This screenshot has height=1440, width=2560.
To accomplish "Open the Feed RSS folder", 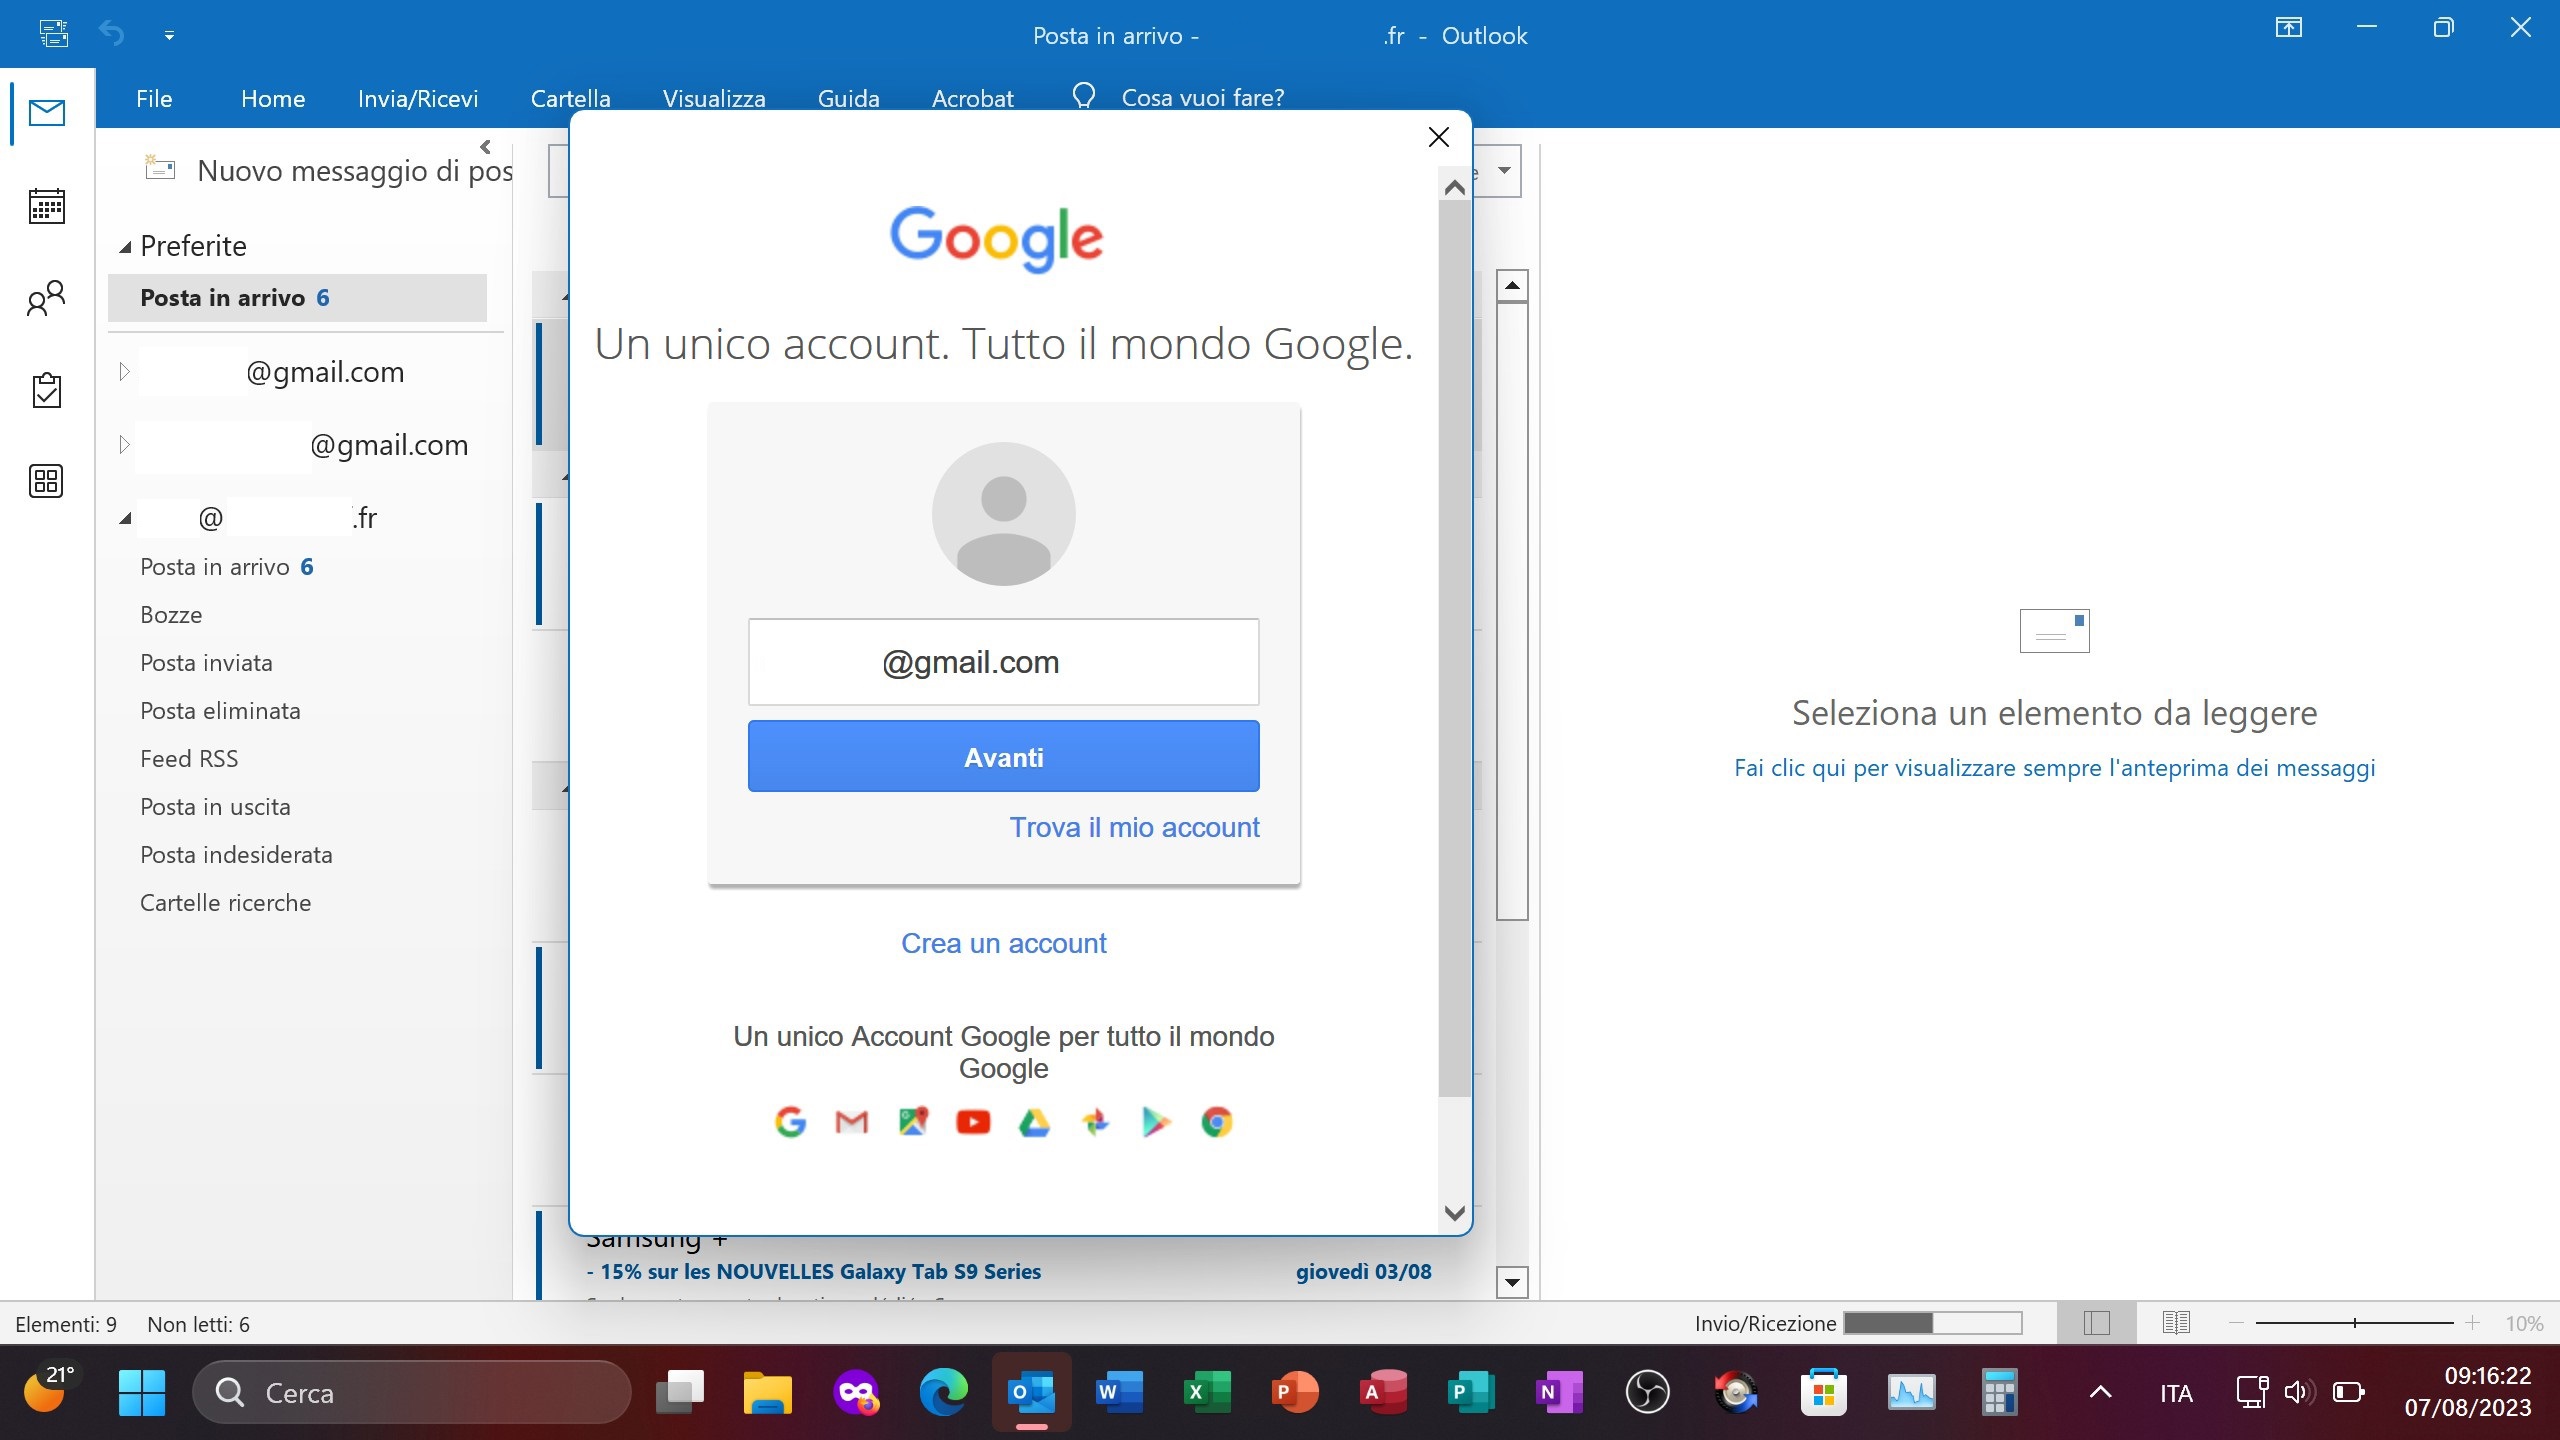I will click(189, 759).
